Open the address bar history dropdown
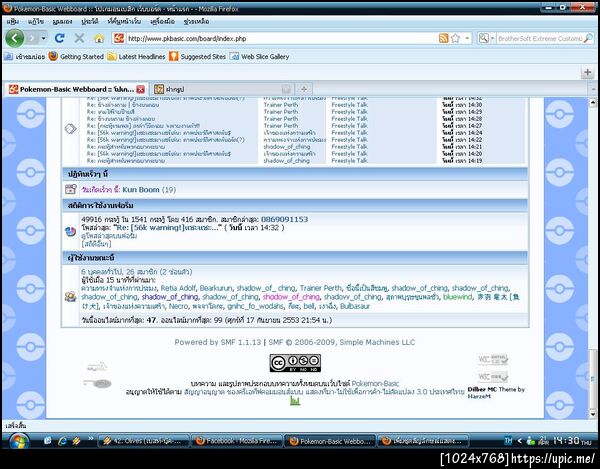 [467, 38]
